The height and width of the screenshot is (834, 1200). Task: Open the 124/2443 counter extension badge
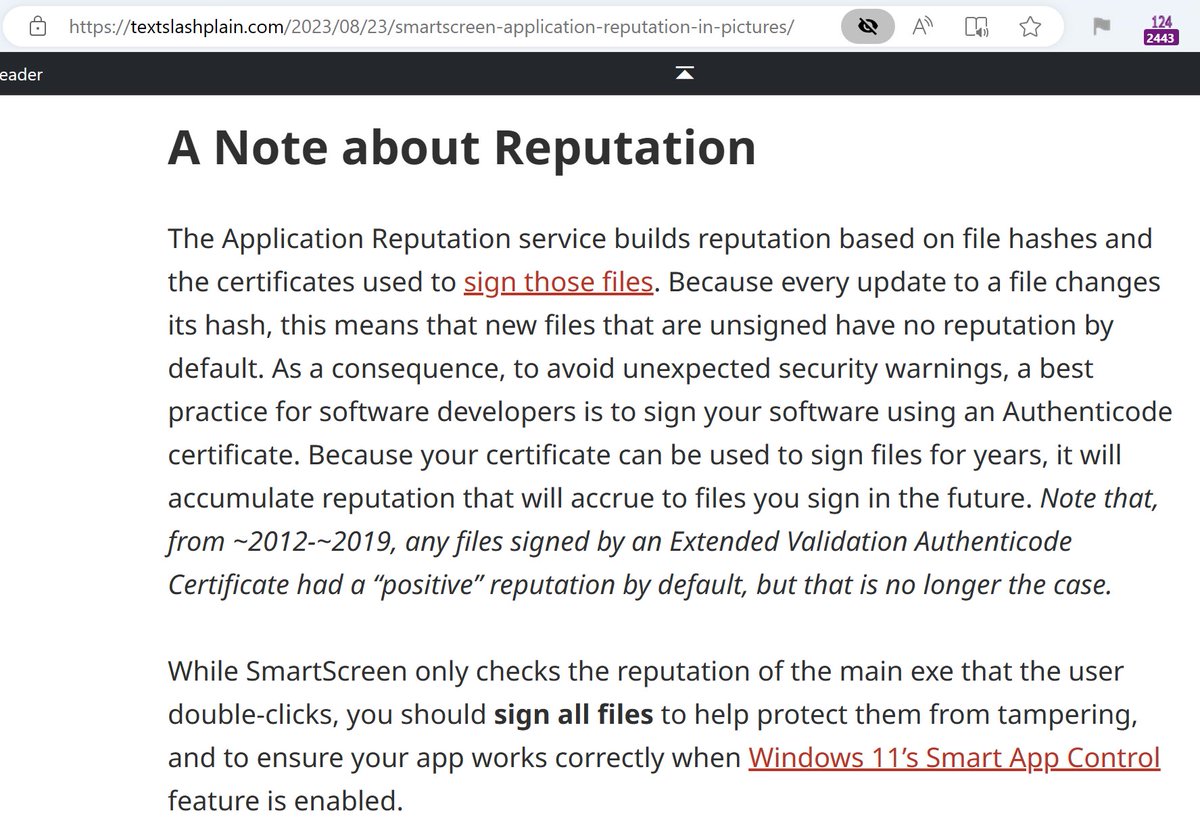click(1162, 30)
